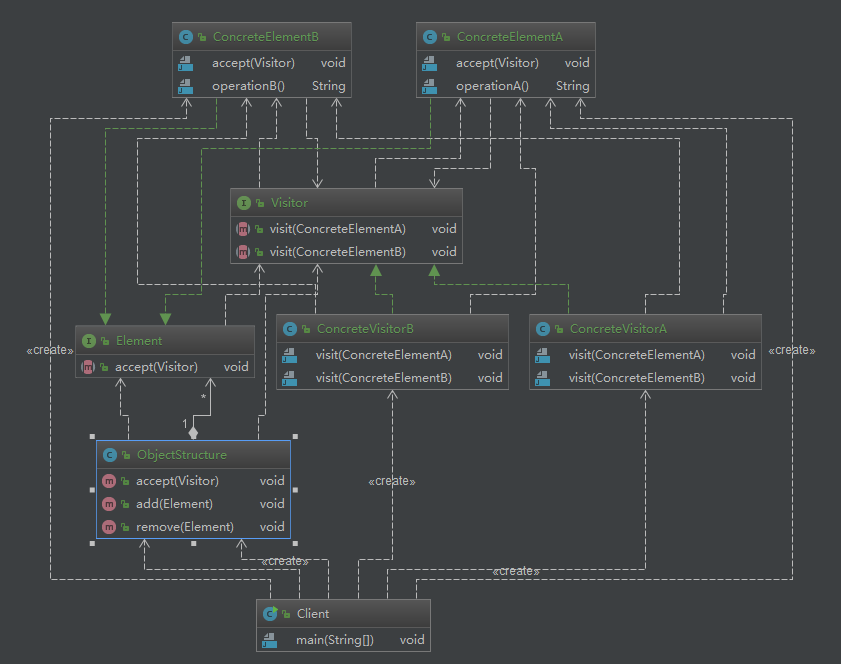Image resolution: width=841 pixels, height=664 pixels.
Task: Select visit(ConcreteElementA) in ConcreteVisitorA
Action: (637, 355)
